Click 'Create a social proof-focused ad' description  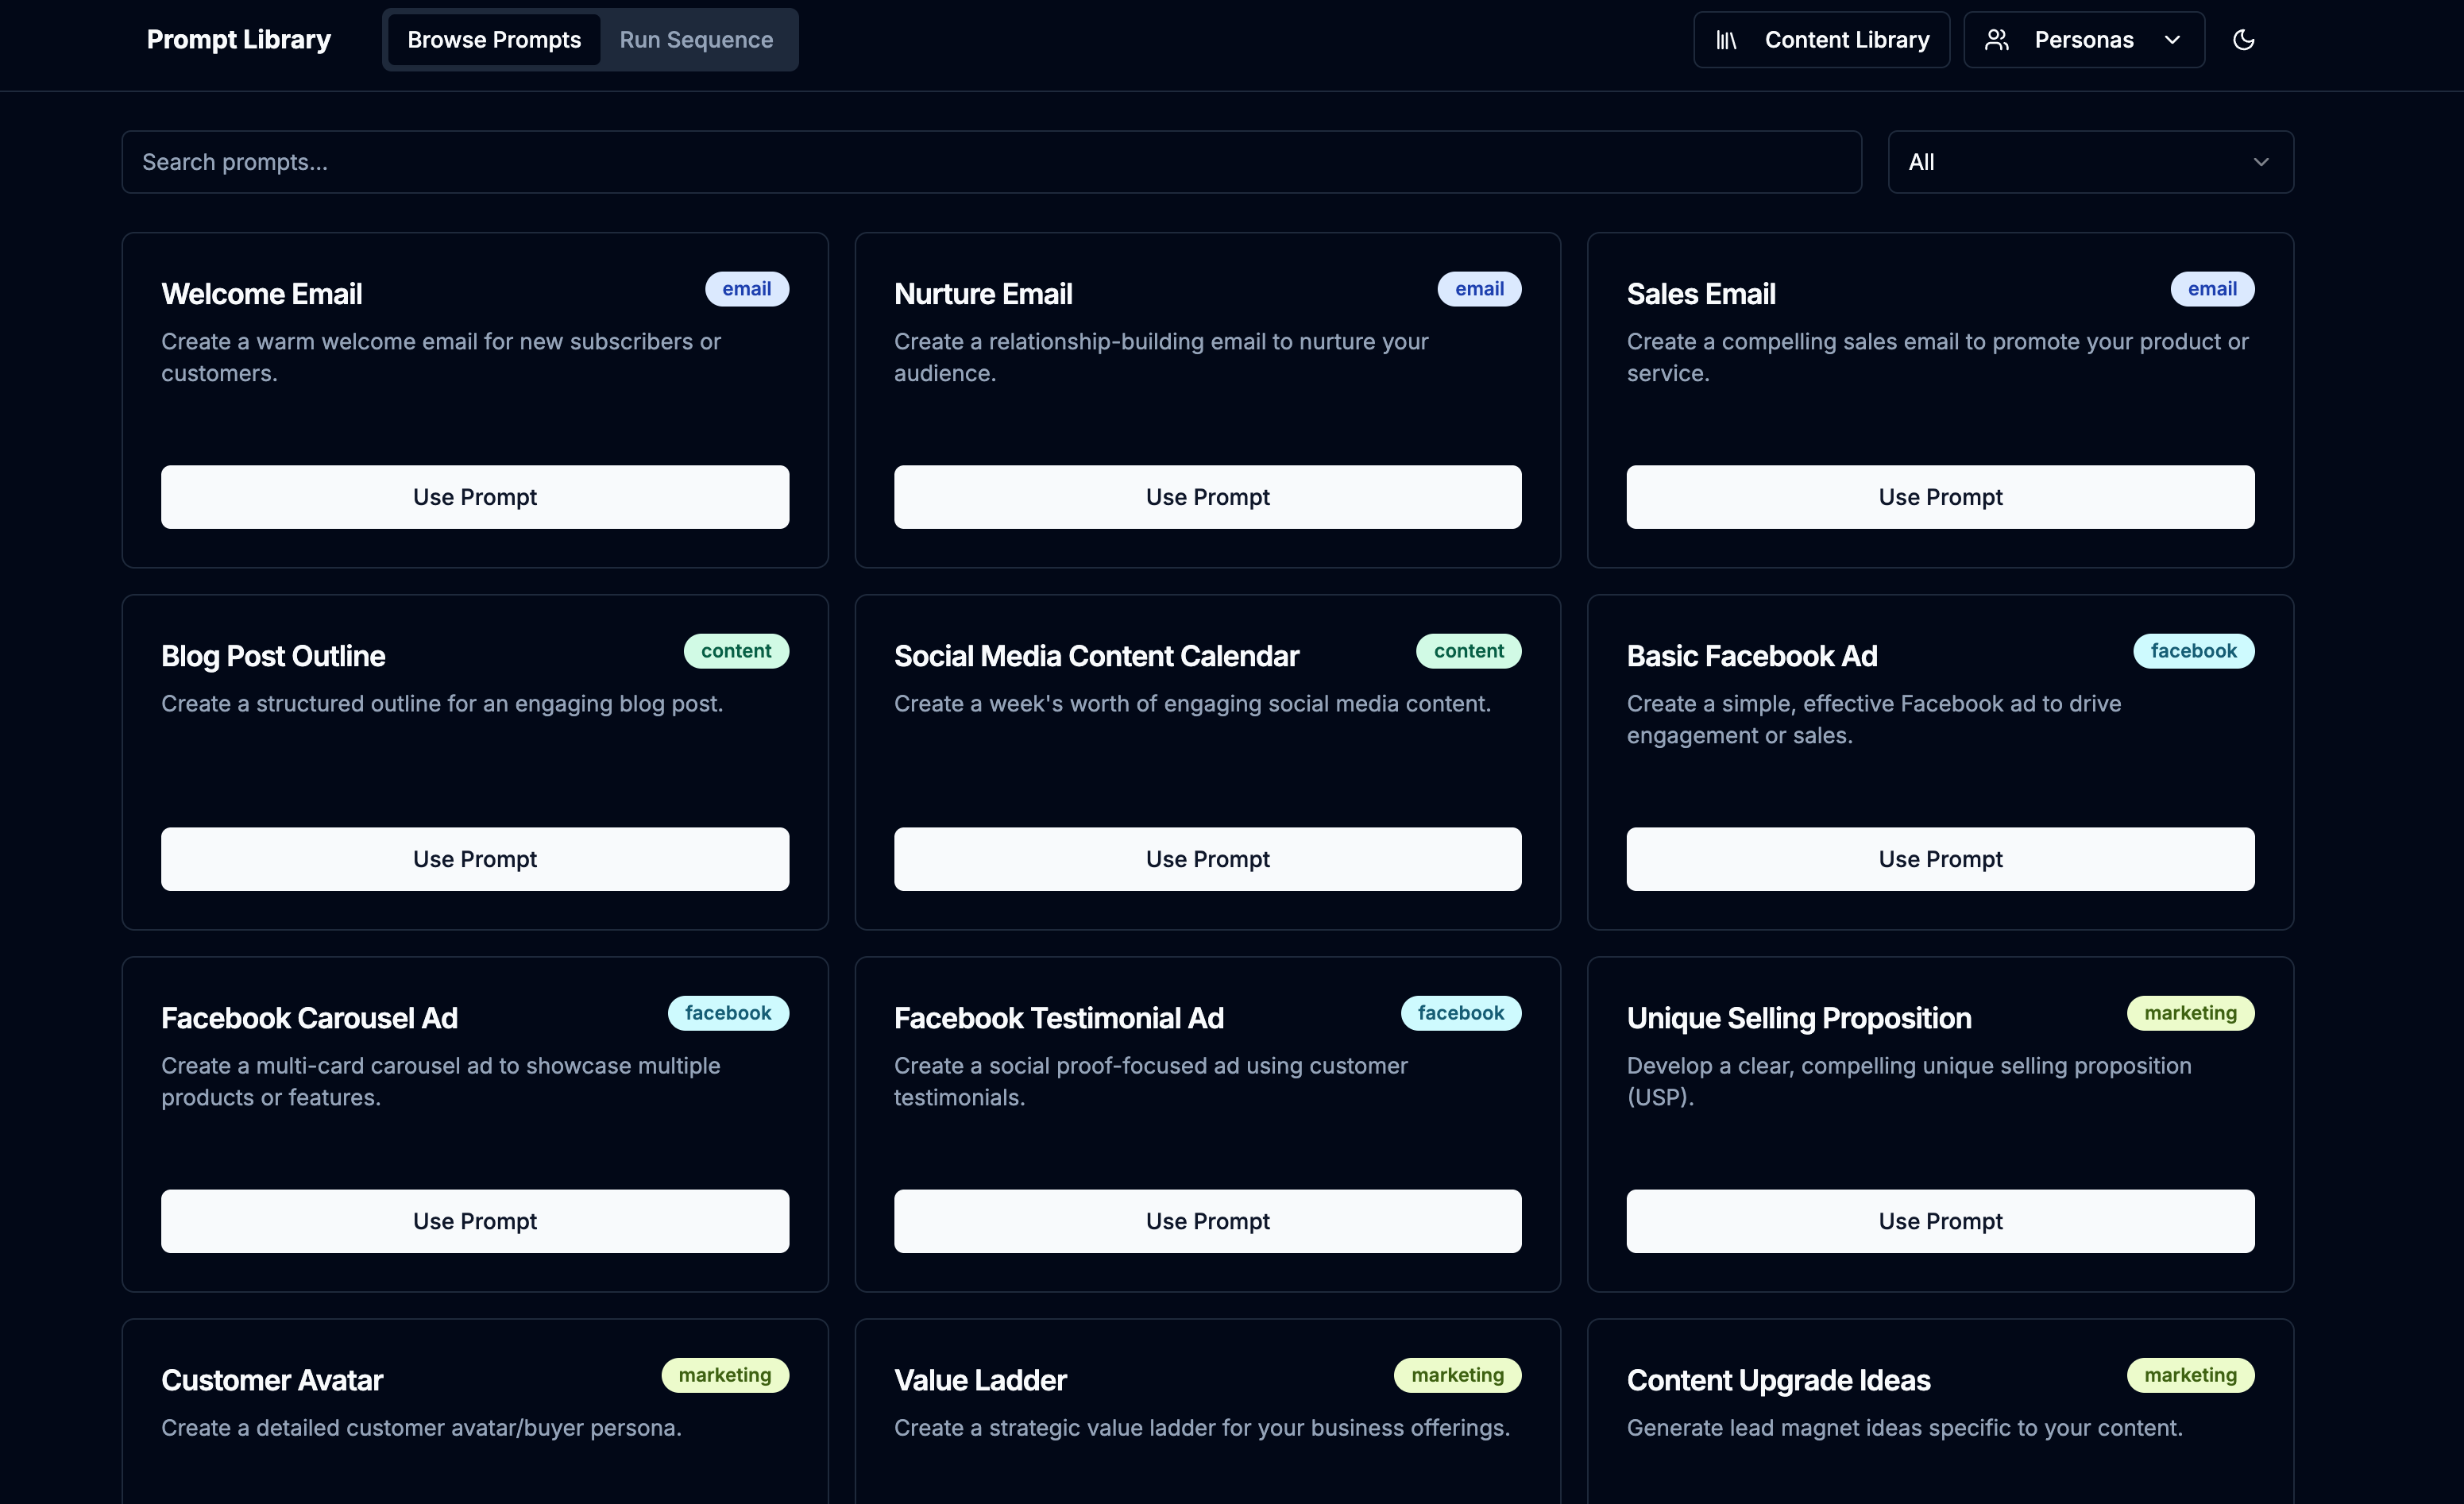(x=1151, y=1081)
